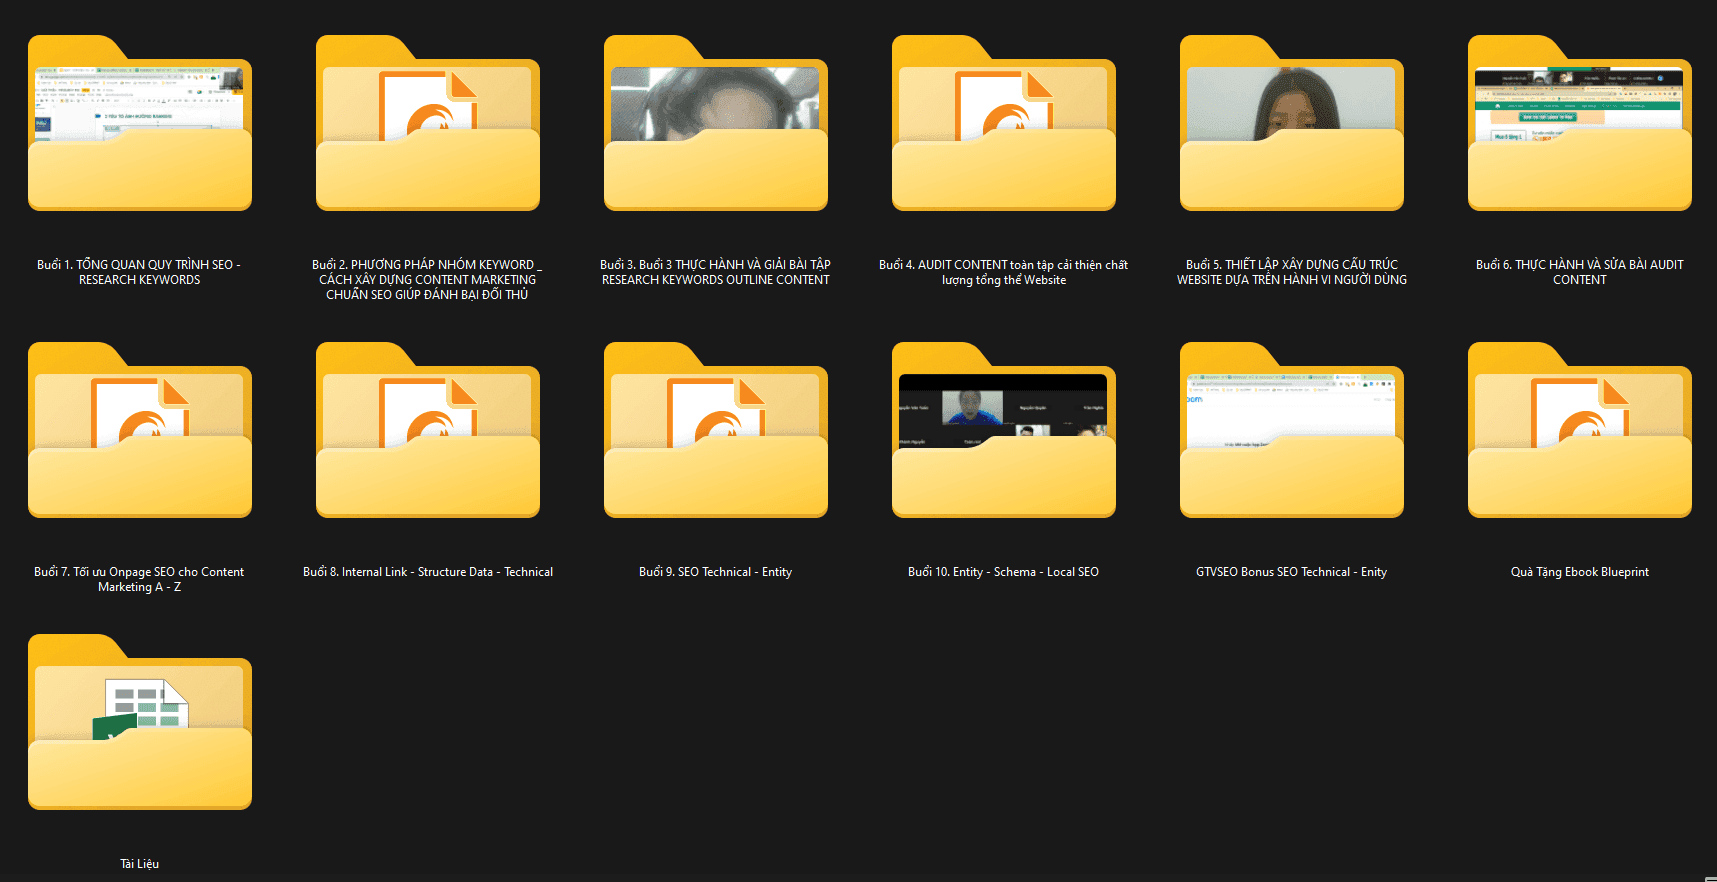Click the label 'Buổi 5. THIẾT LẬP XÂY DỰNG CẤU TRÚC'
The width and height of the screenshot is (1717, 882).
(1292, 272)
